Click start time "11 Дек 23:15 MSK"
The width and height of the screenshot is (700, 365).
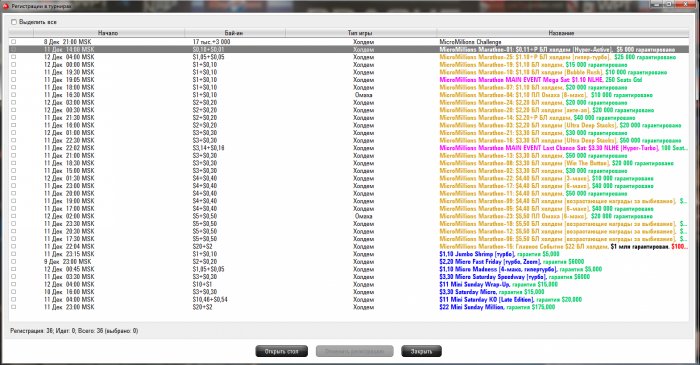tap(69, 254)
